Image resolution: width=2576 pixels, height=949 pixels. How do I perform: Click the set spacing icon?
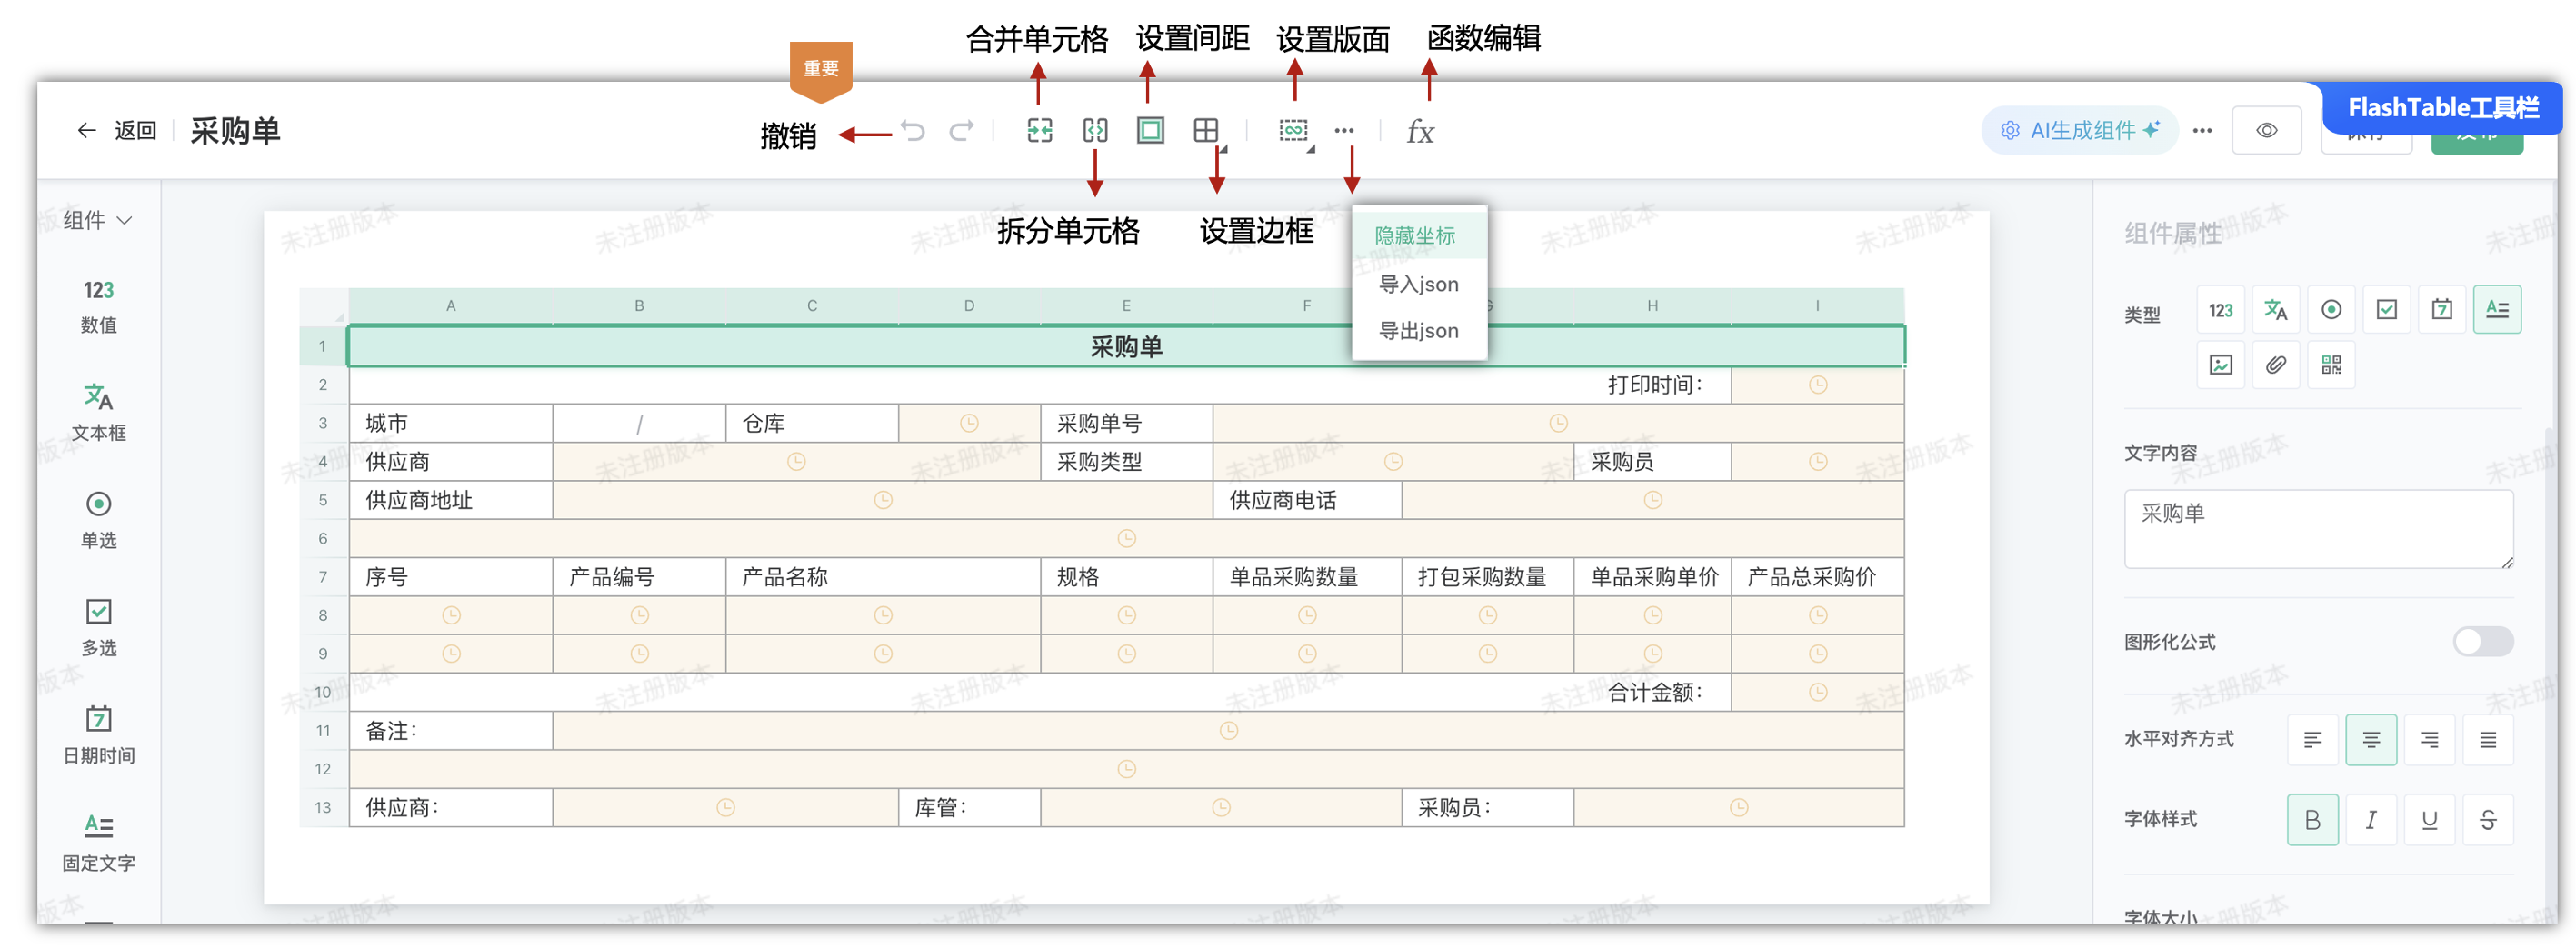point(1150,131)
